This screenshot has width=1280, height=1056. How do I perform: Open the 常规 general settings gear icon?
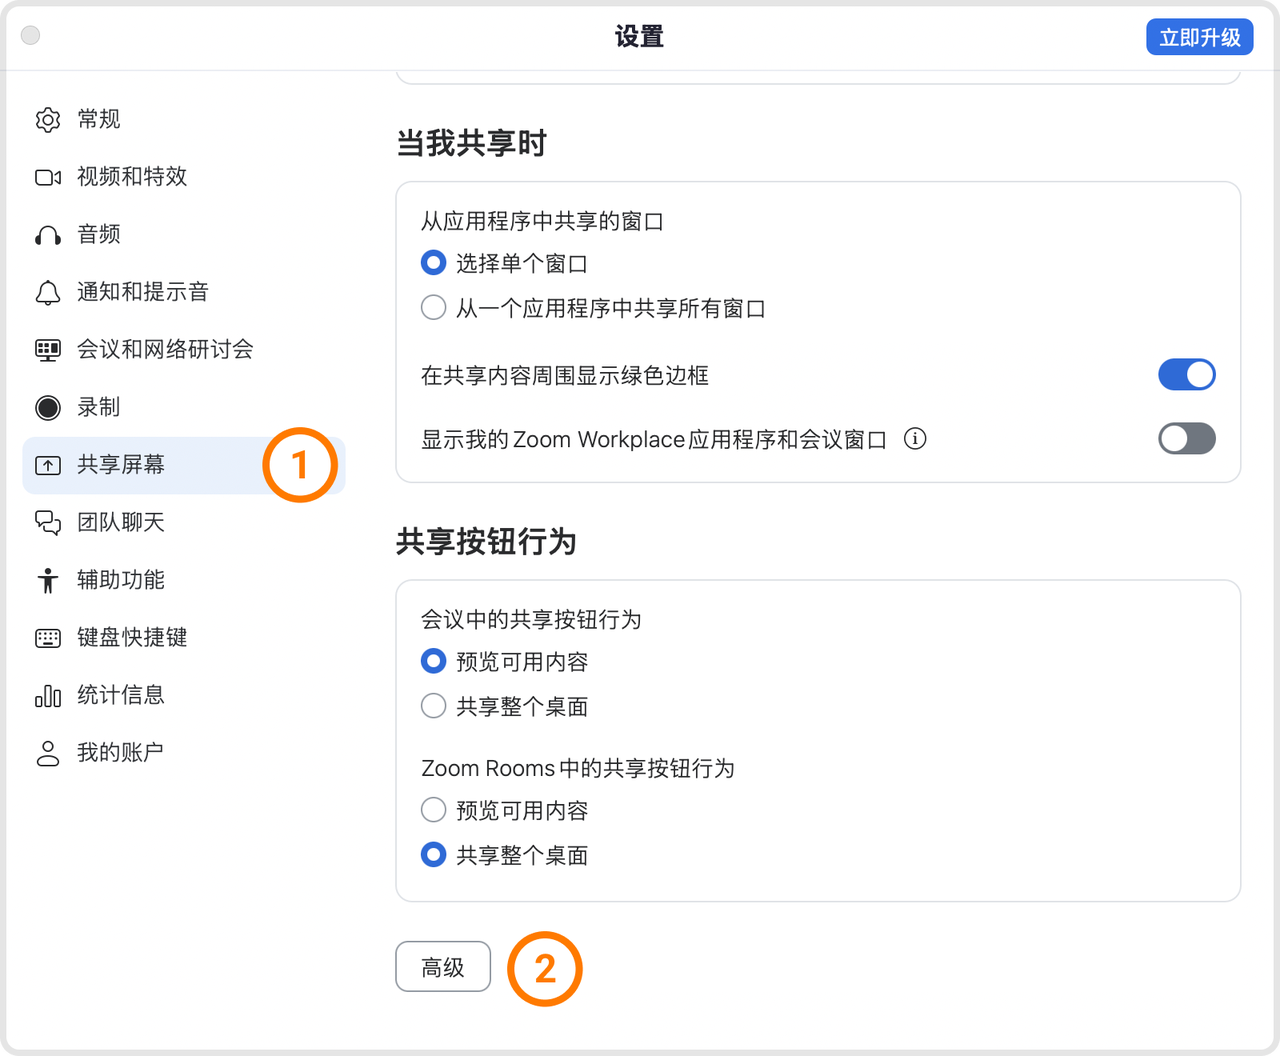47,119
